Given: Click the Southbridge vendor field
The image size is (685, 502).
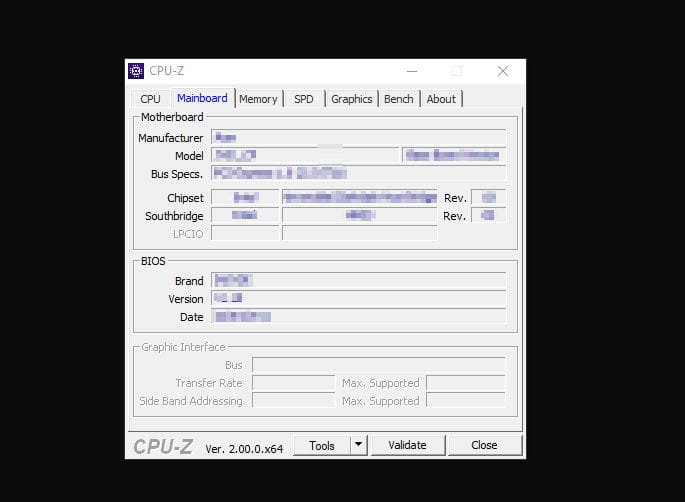Looking at the screenshot, I should click(x=245, y=215).
